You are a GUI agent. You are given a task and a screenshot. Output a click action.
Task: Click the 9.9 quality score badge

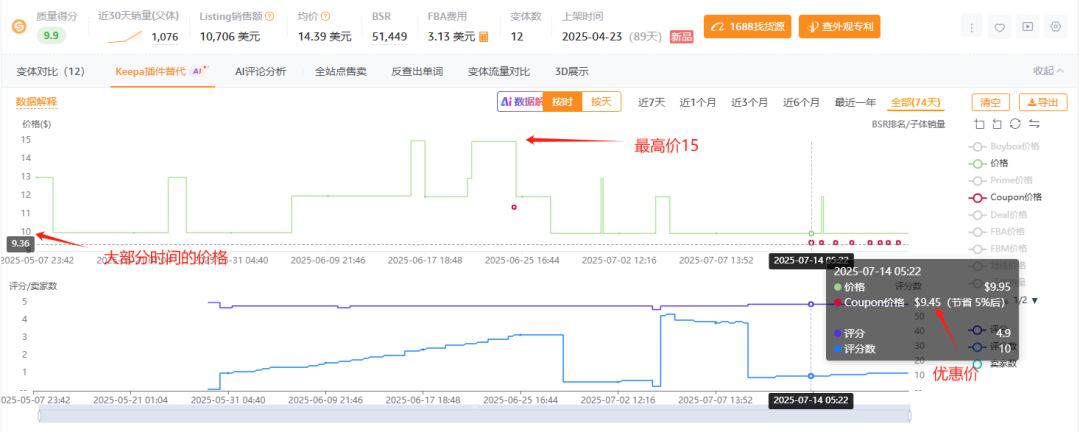[x=51, y=37]
